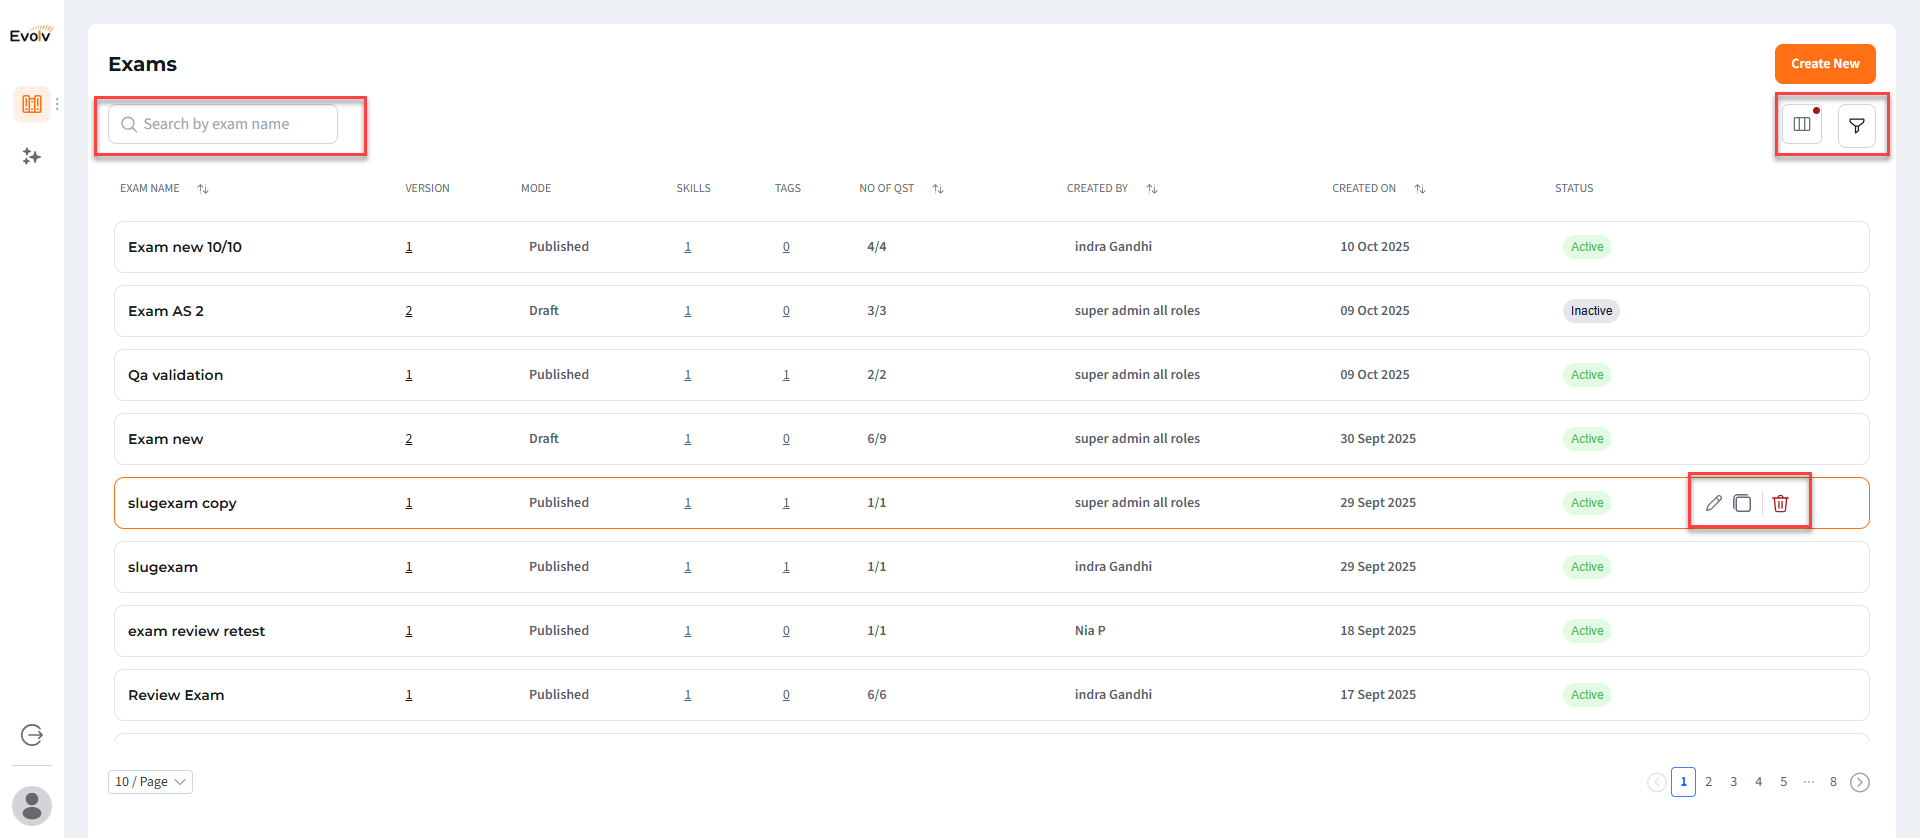
Task: Click the Status column header
Action: pos(1574,188)
